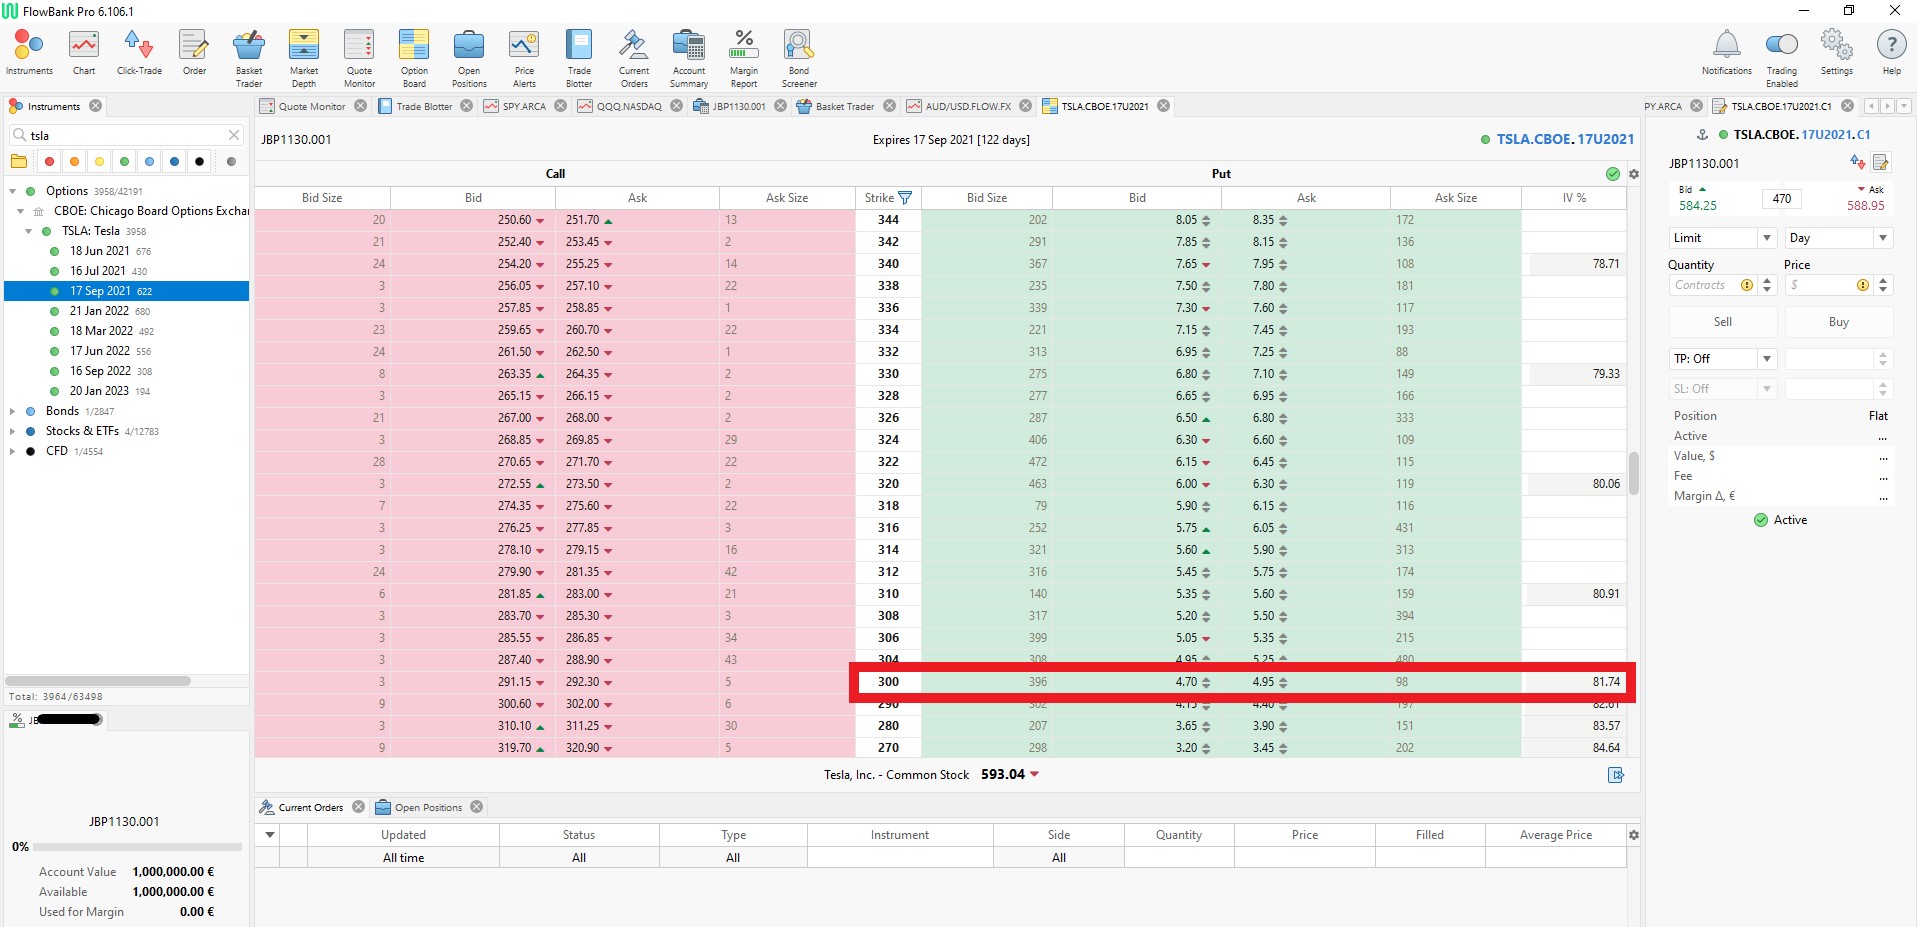Viewport: 1917px width, 927px height.
Task: Clear the tsla search field
Action: pos(234,135)
